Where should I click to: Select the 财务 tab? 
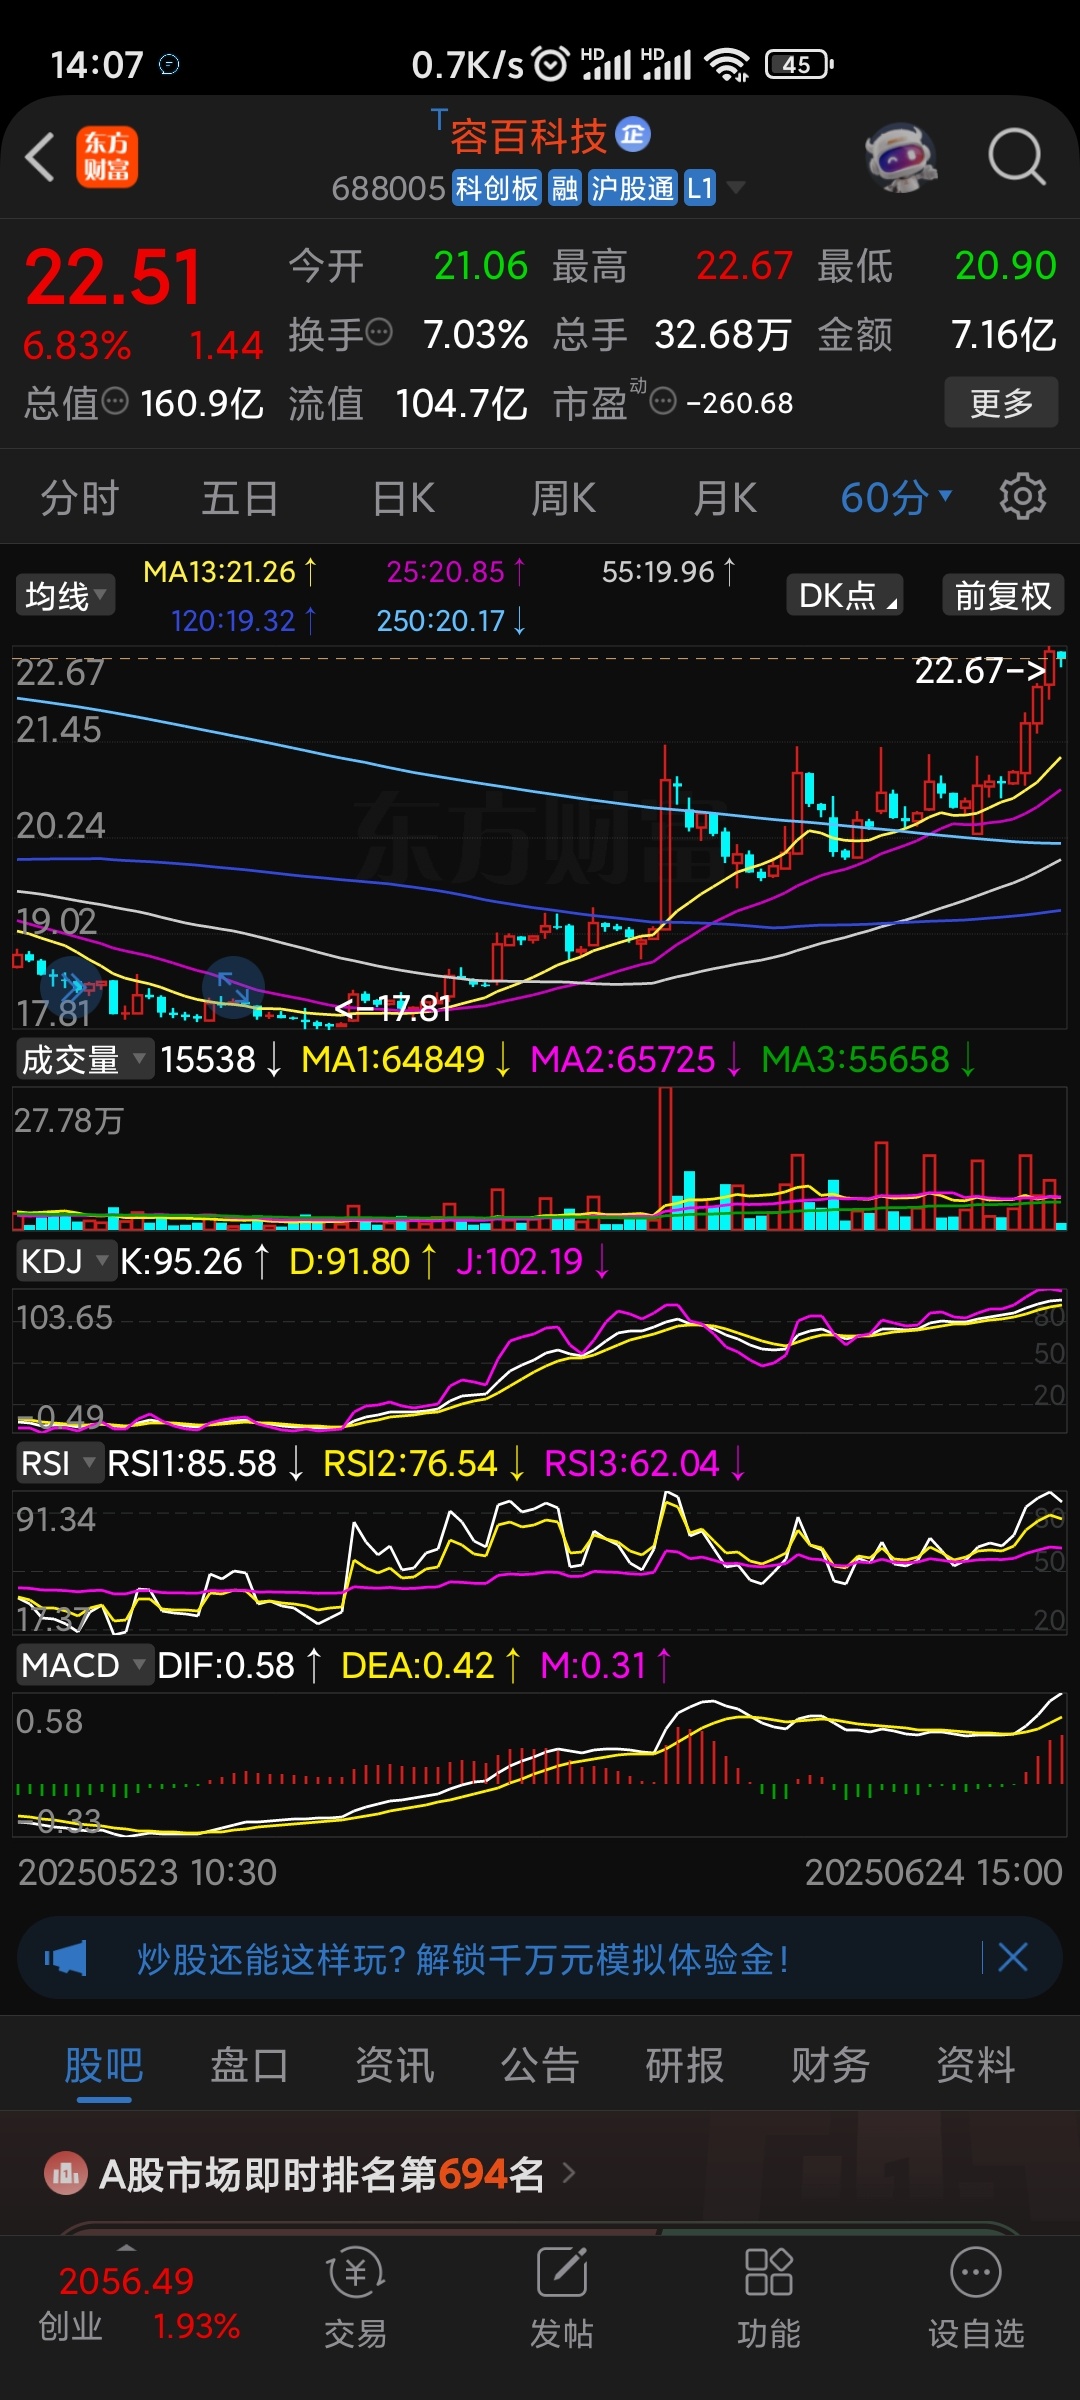tap(830, 2065)
